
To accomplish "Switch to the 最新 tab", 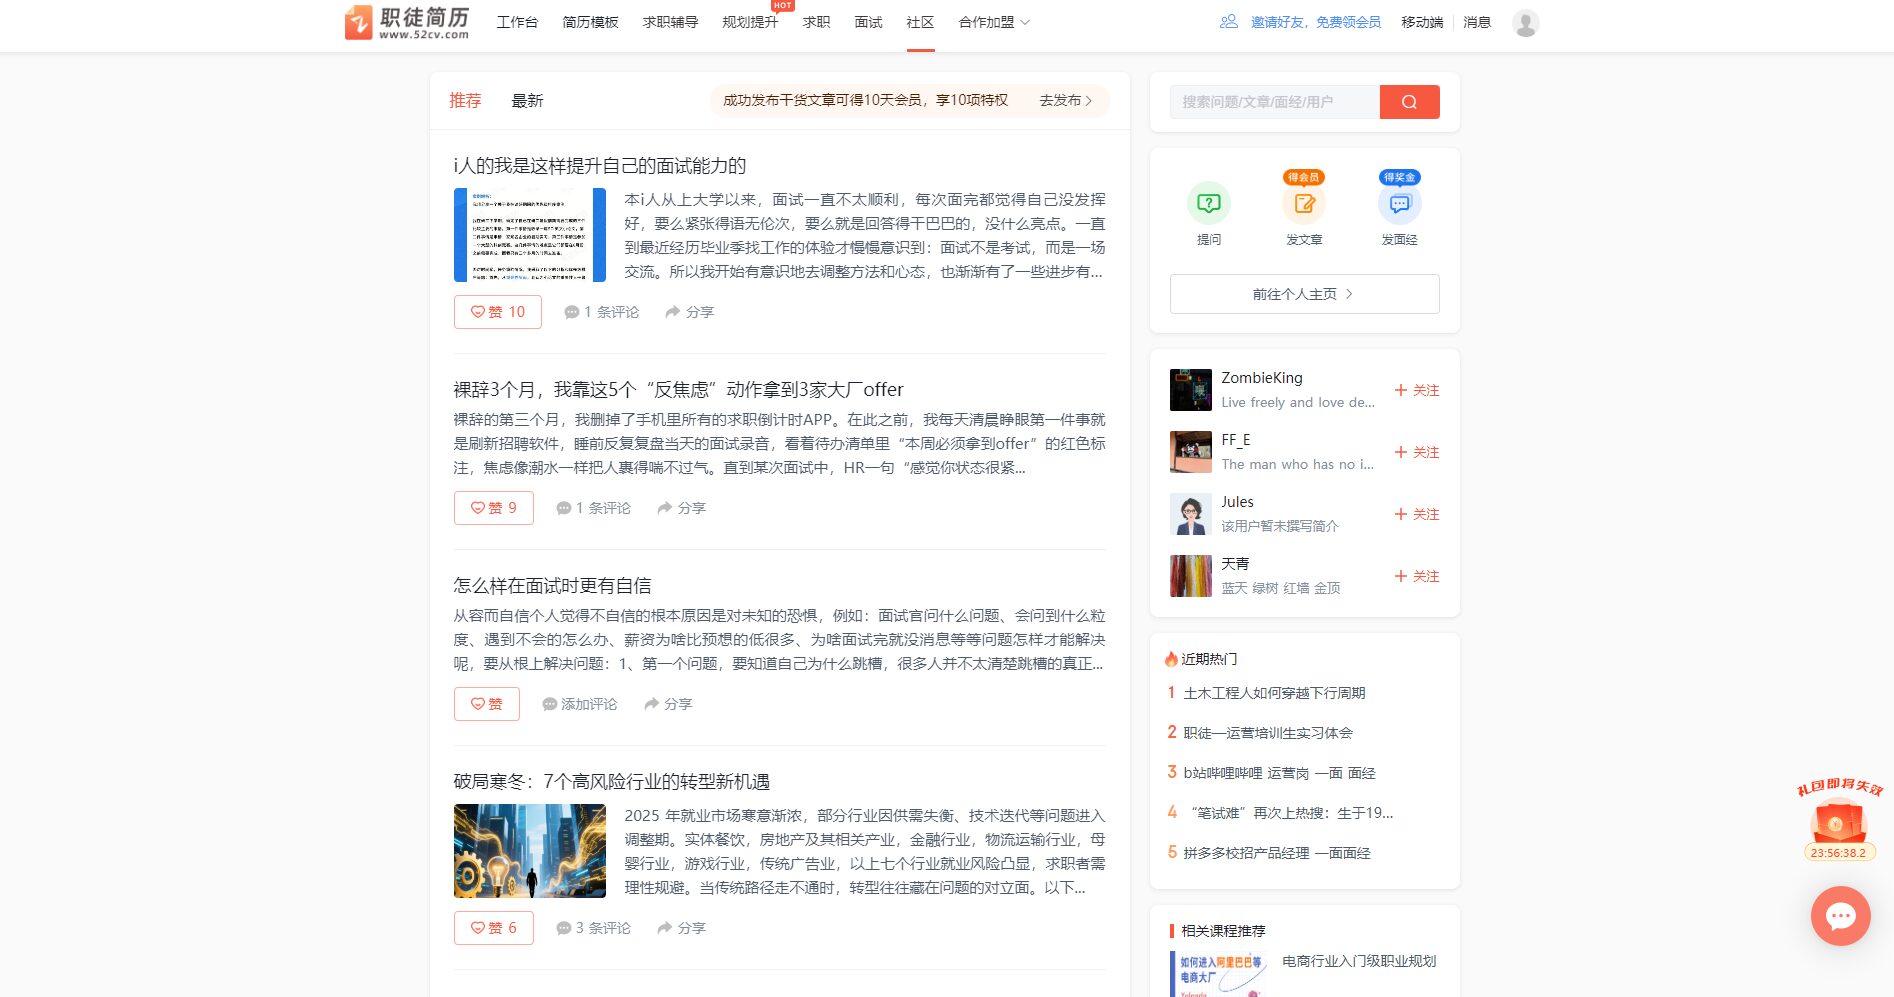I will tap(528, 100).
